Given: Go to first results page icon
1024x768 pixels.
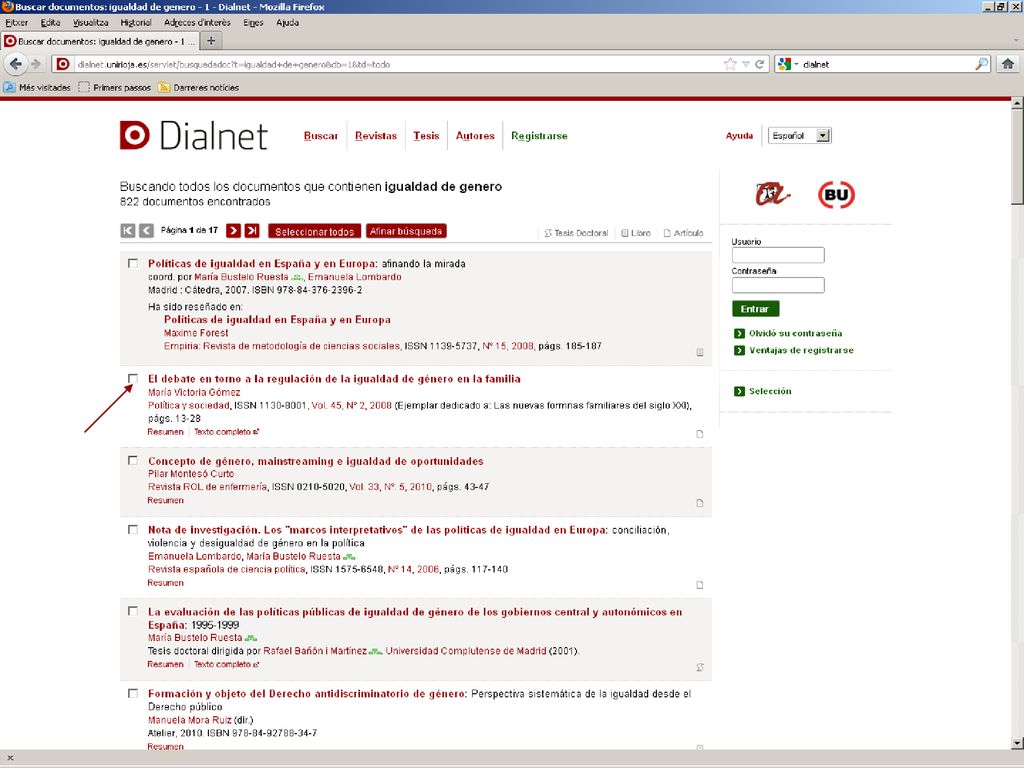Looking at the screenshot, I should [128, 231].
